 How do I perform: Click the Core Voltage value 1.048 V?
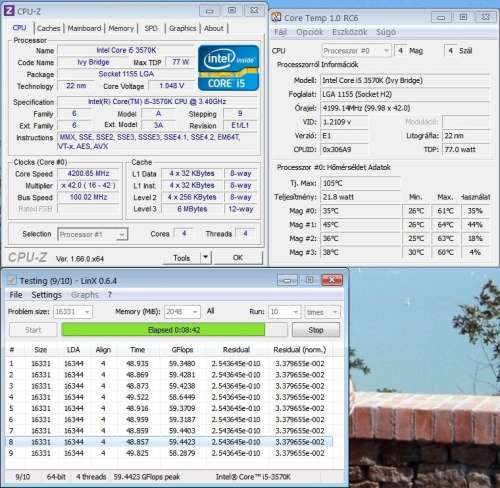171,86
